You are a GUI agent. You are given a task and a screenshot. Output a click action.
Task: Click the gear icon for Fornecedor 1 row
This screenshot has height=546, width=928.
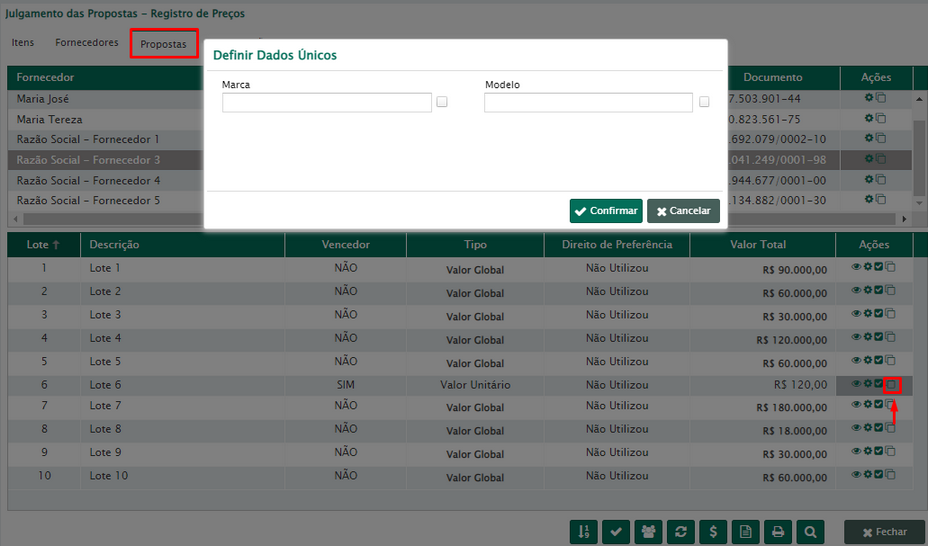[869, 138]
